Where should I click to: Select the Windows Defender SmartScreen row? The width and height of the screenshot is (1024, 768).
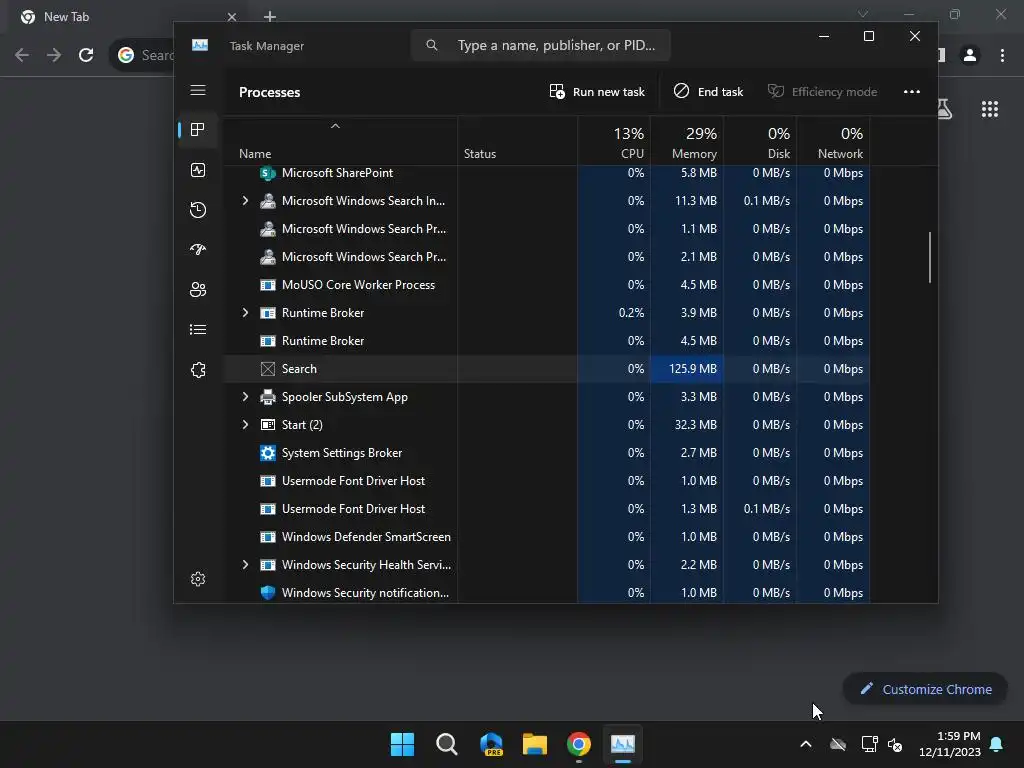coord(547,537)
